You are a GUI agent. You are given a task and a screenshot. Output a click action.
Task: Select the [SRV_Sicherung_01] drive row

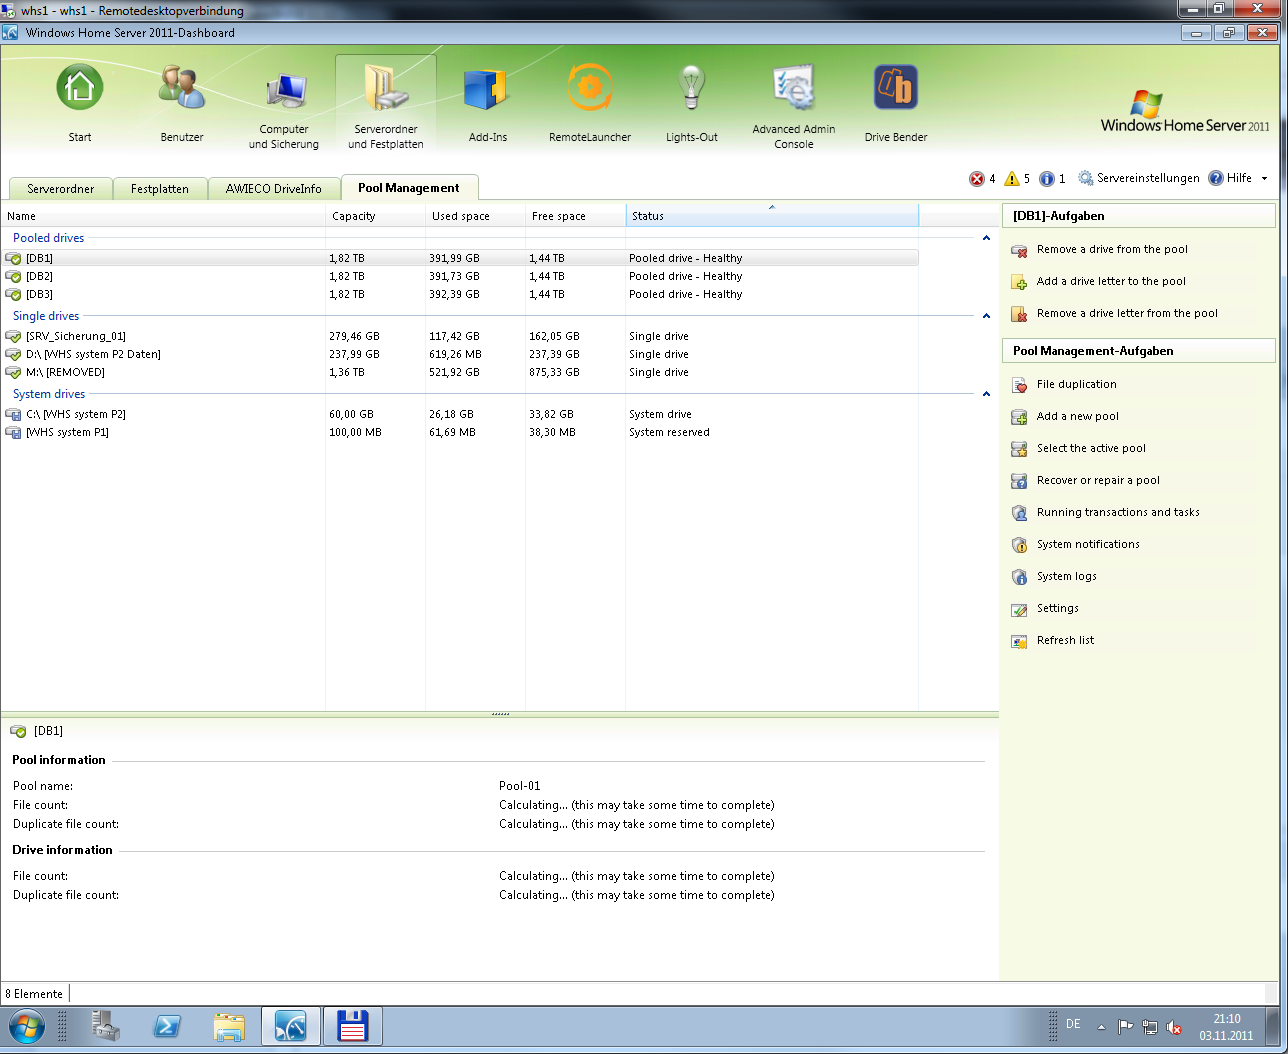(460, 336)
